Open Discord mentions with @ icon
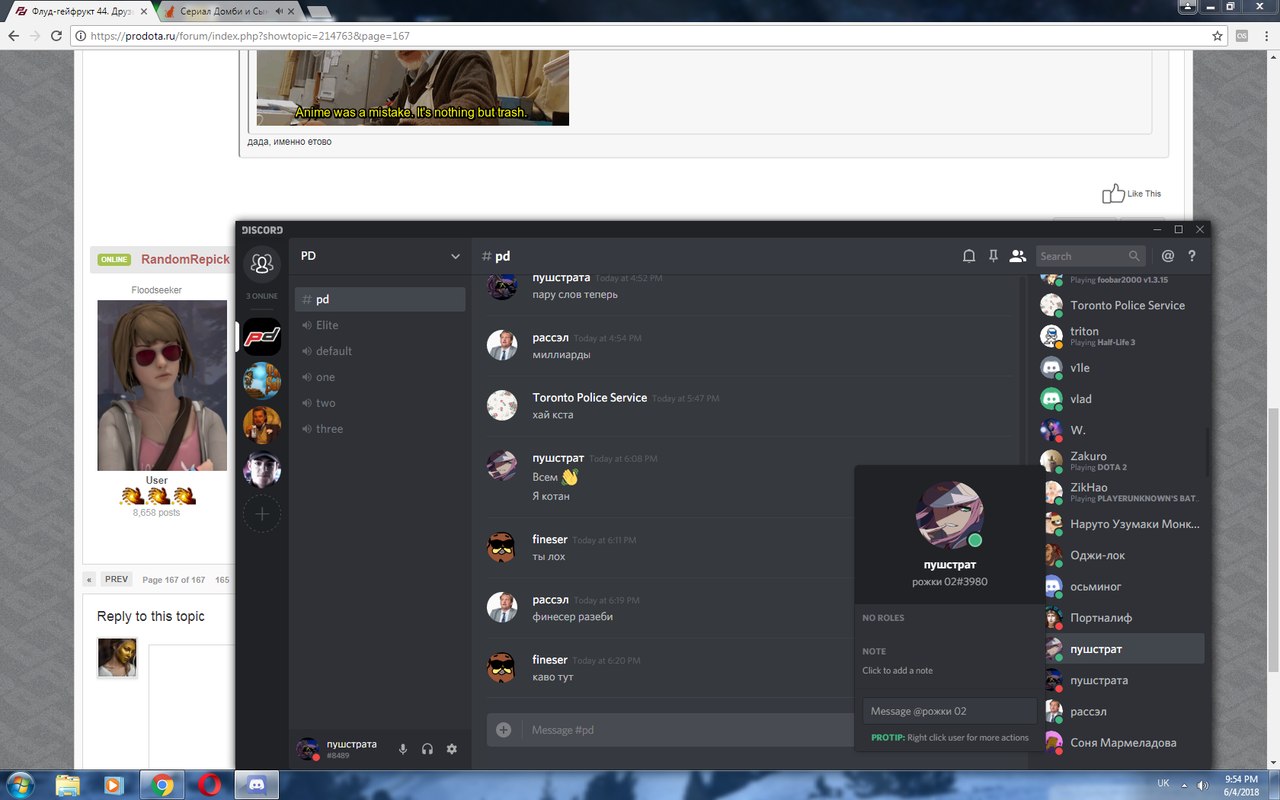The image size is (1280, 800). (x=1167, y=256)
